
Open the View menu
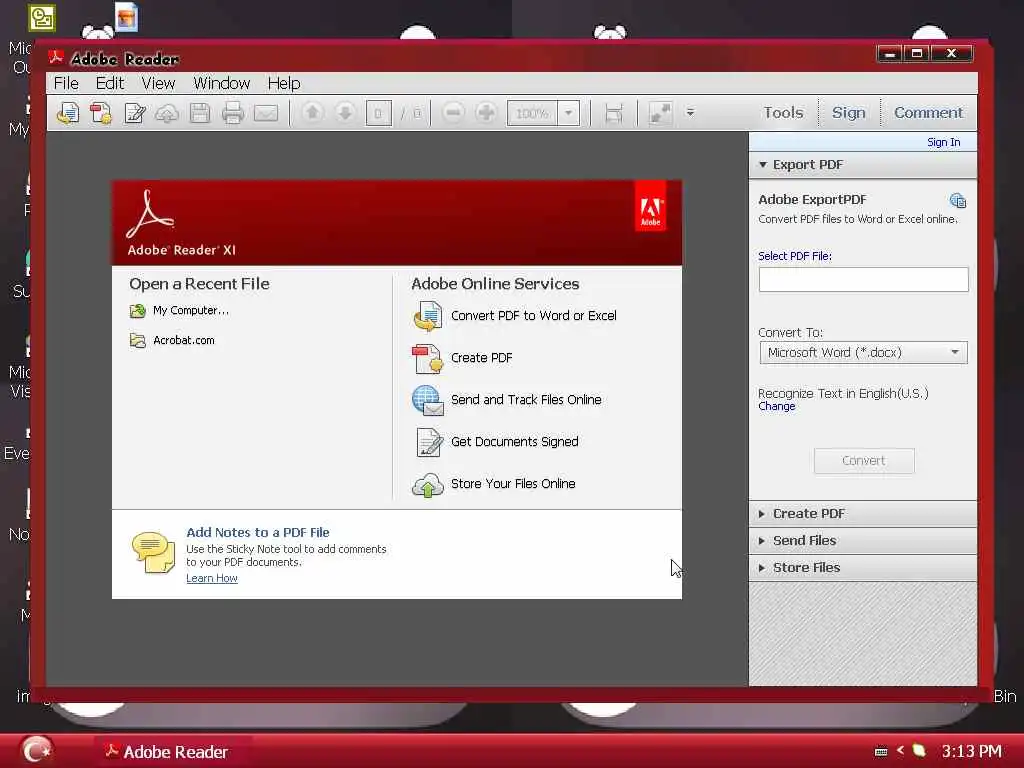158,84
